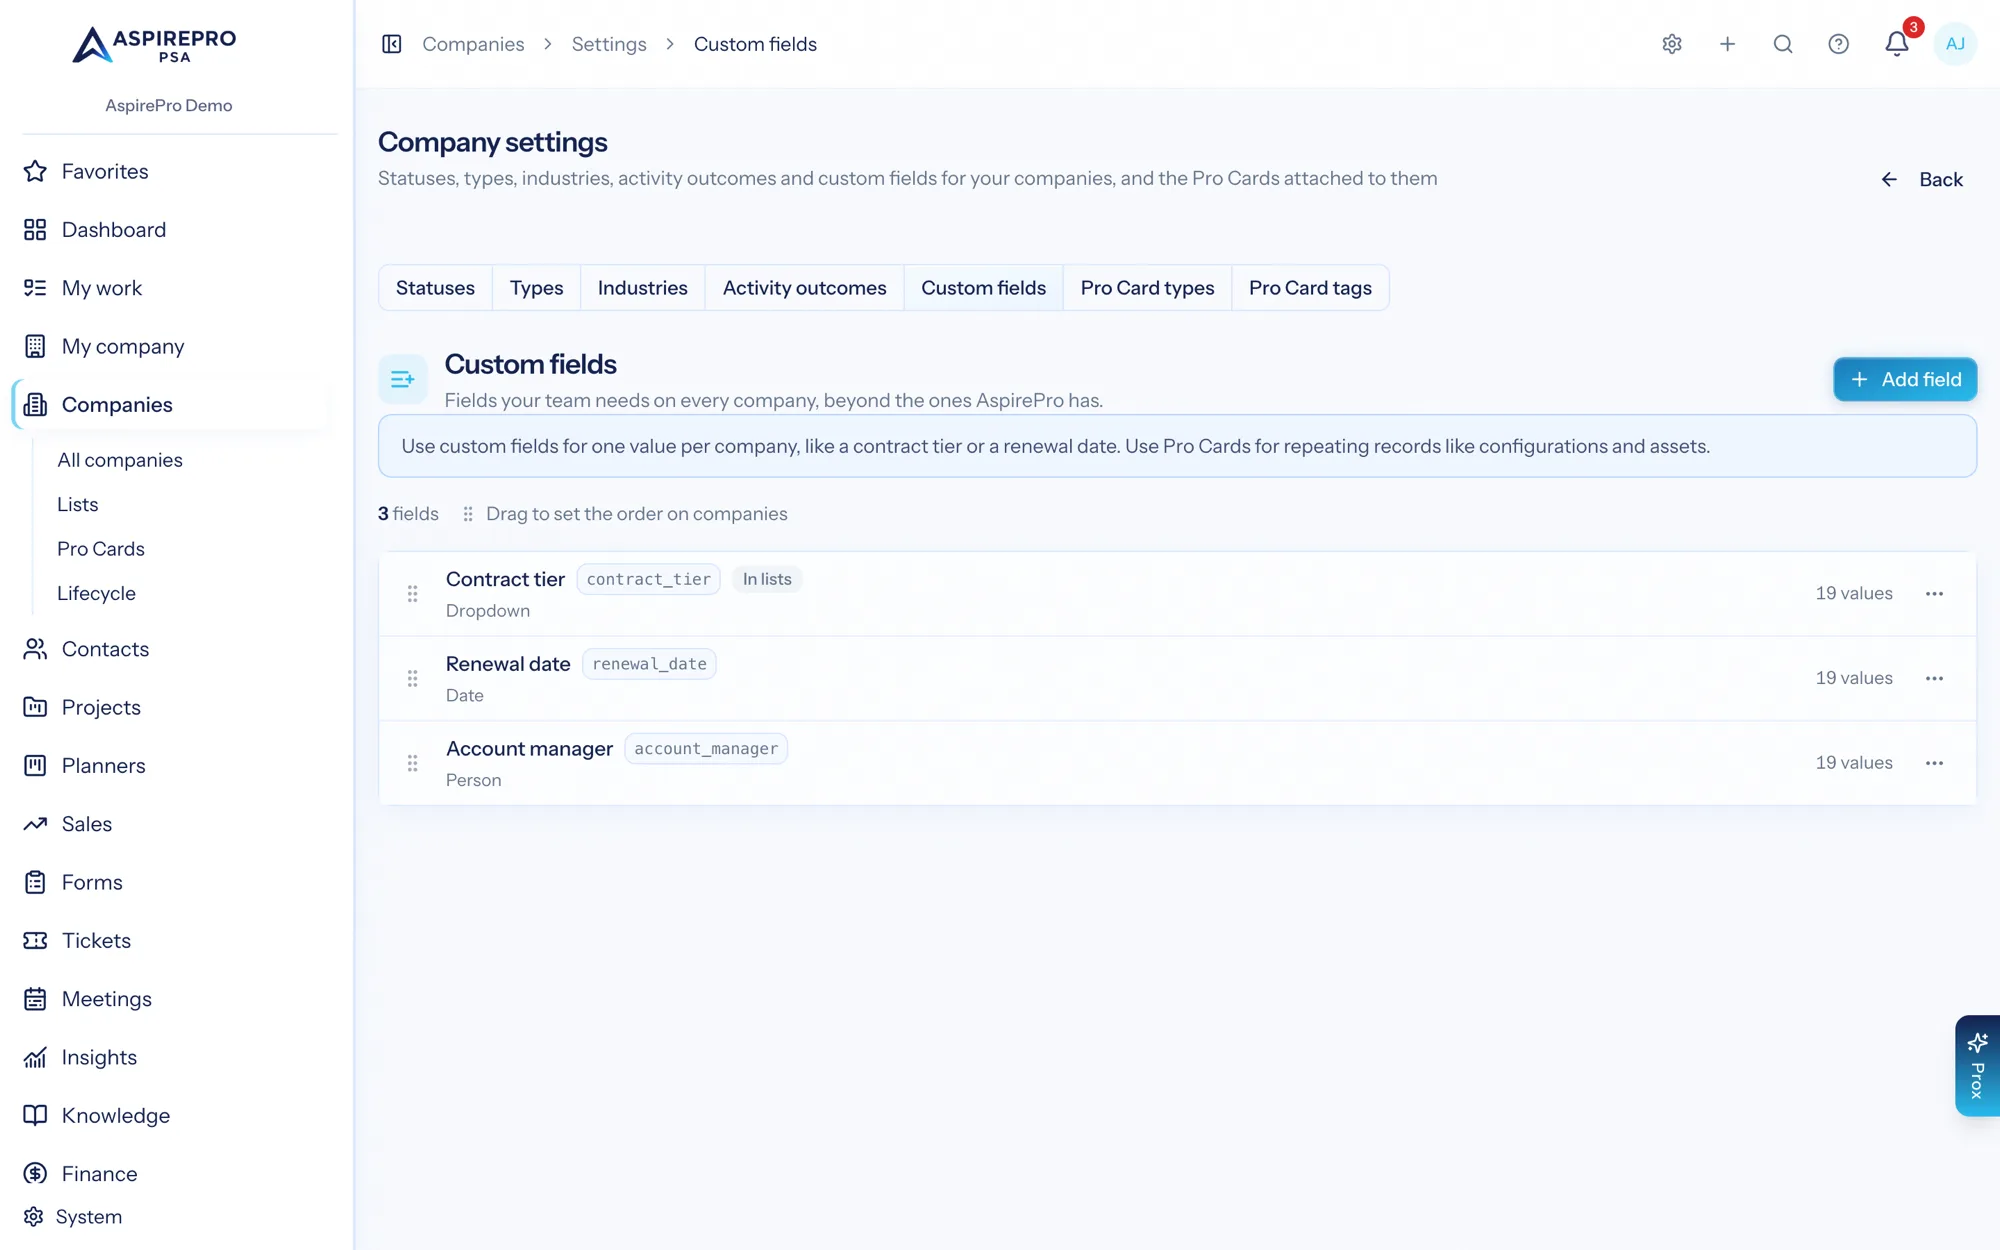Open the AJ user avatar menu
The height and width of the screenshot is (1250, 2000).
tap(1955, 44)
